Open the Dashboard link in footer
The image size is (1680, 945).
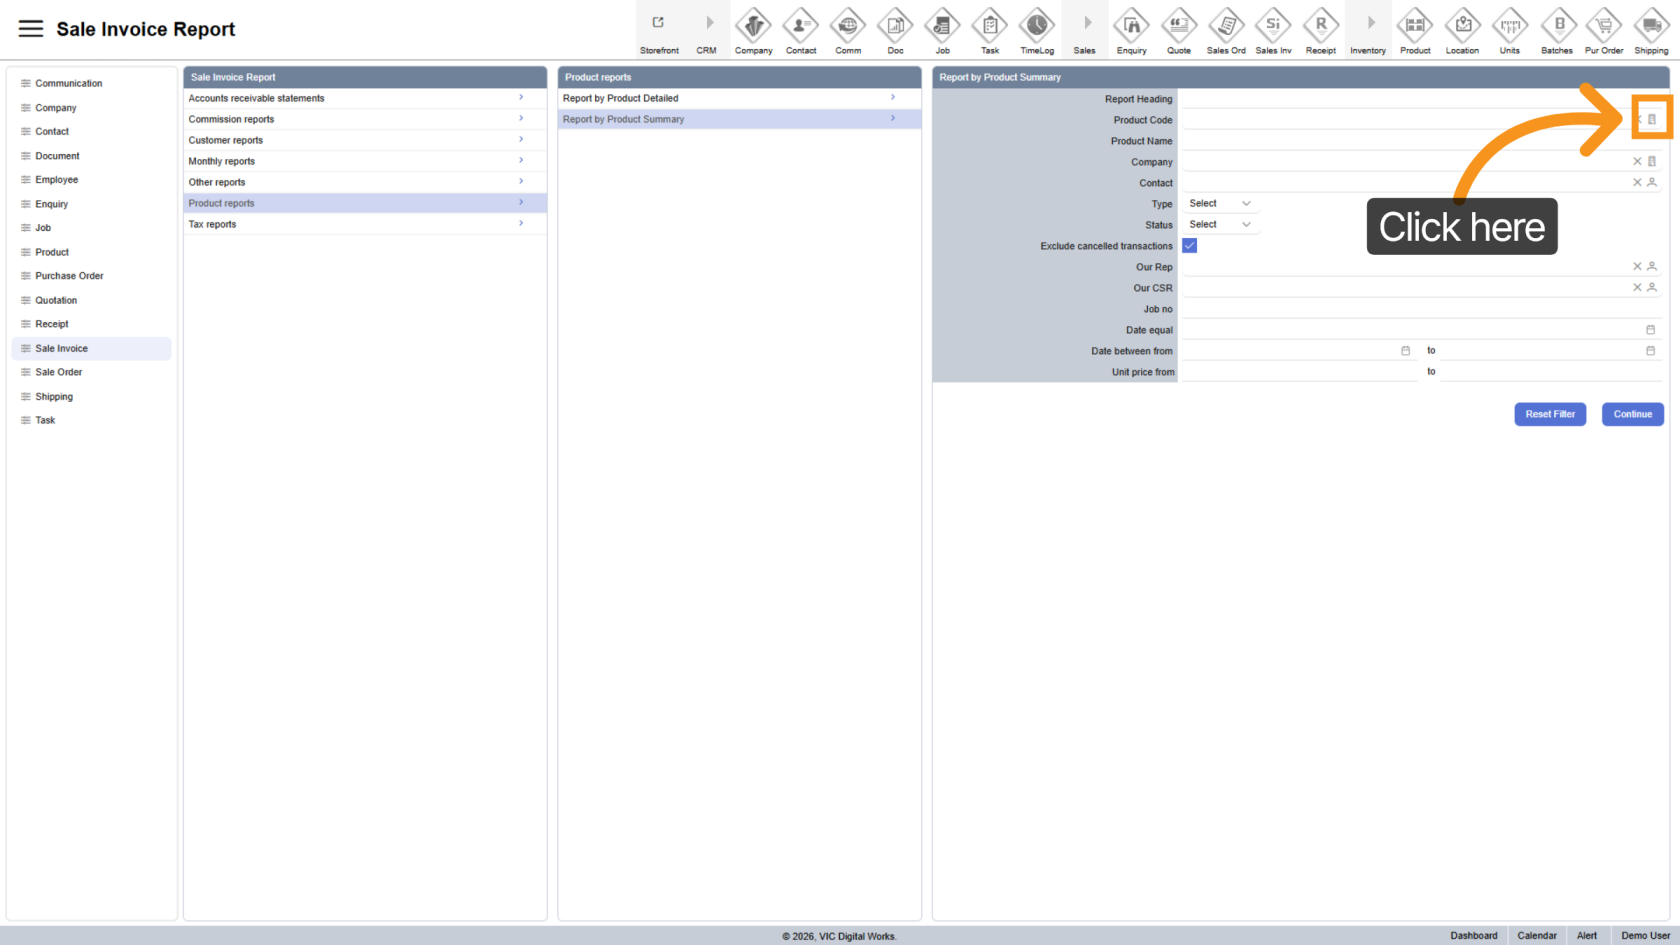point(1473,936)
